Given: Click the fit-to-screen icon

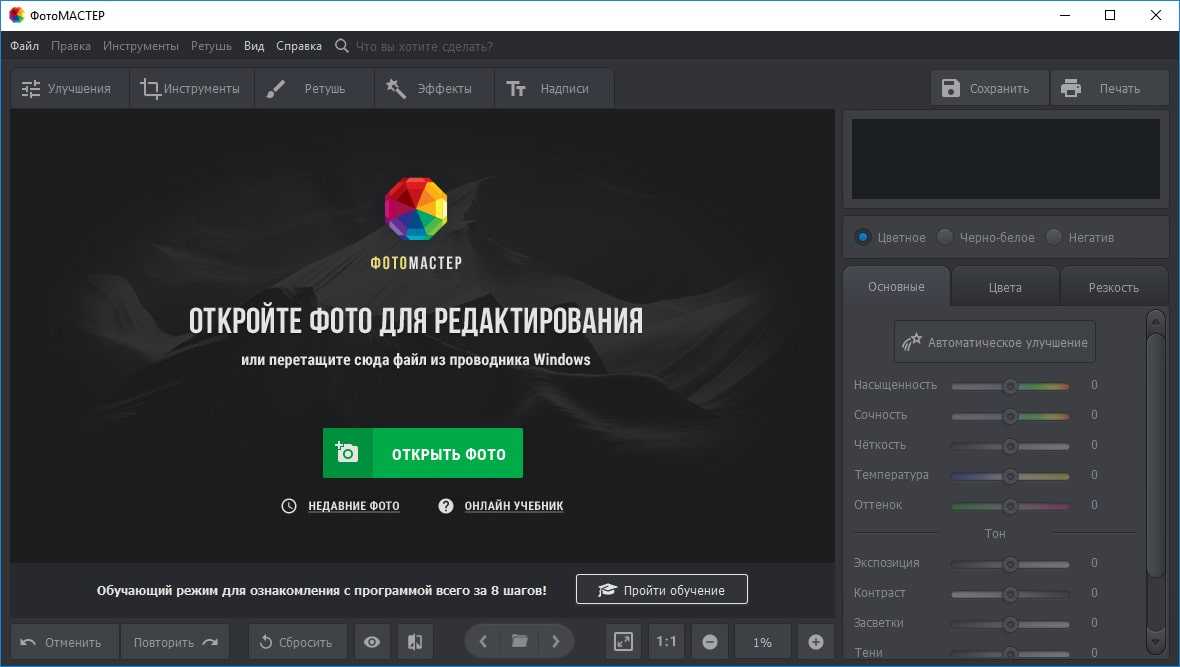Looking at the screenshot, I should click(623, 642).
